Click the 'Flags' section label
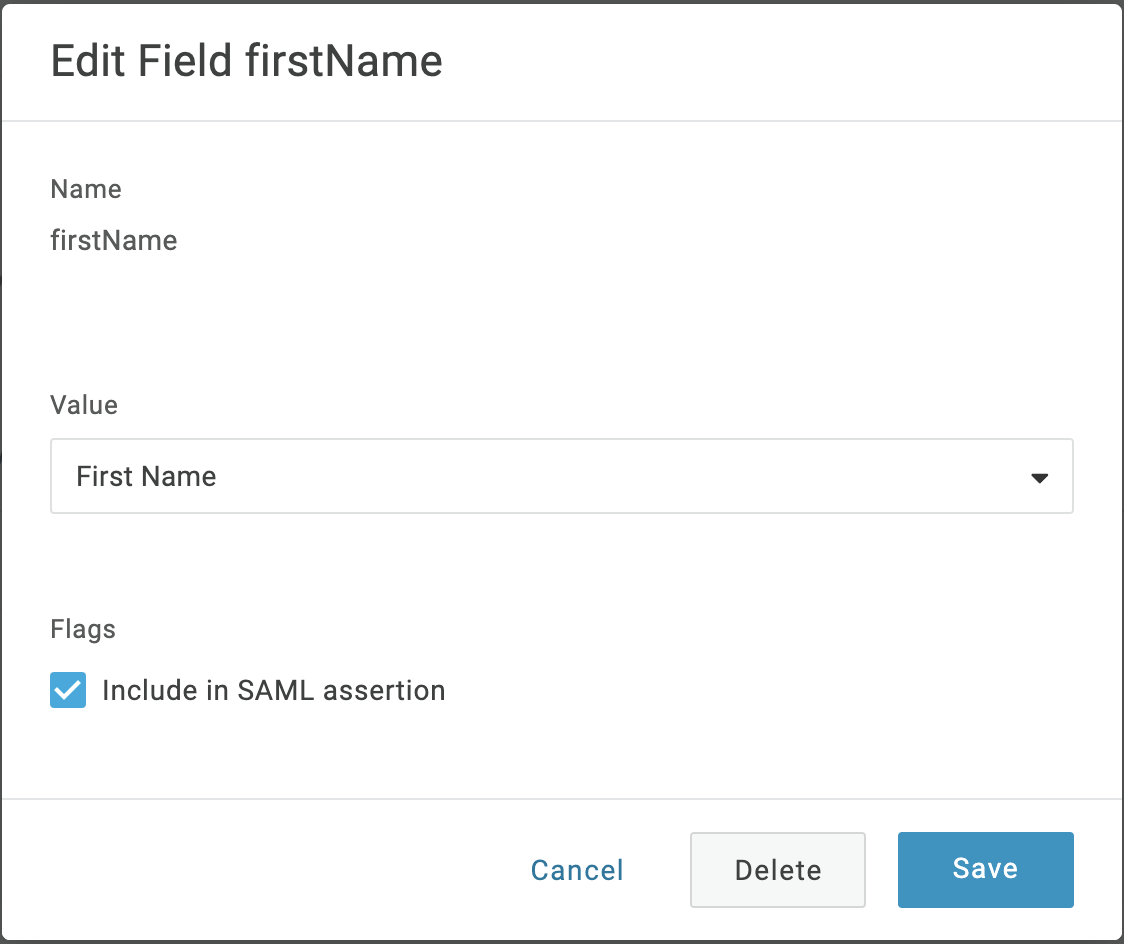This screenshot has height=944, width=1124. (x=83, y=629)
